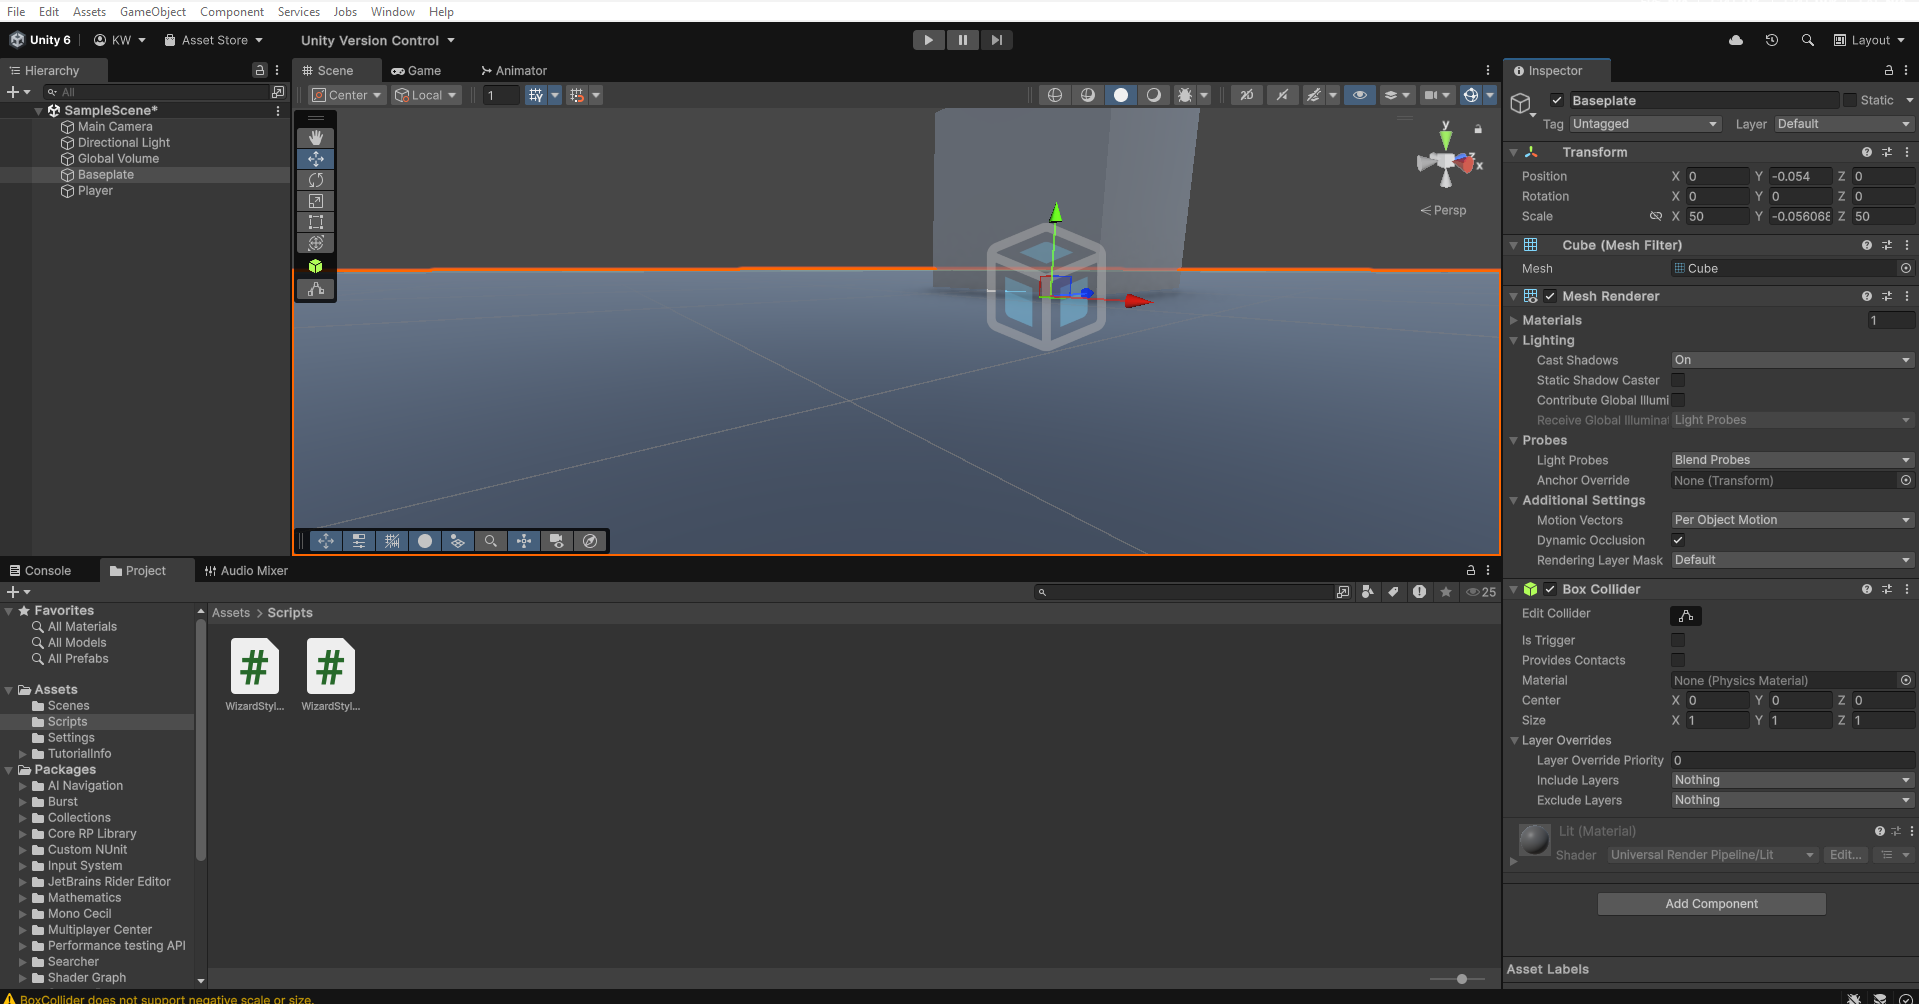
Task: Disable the Dynamic Occlusion checkbox
Action: click(1678, 540)
